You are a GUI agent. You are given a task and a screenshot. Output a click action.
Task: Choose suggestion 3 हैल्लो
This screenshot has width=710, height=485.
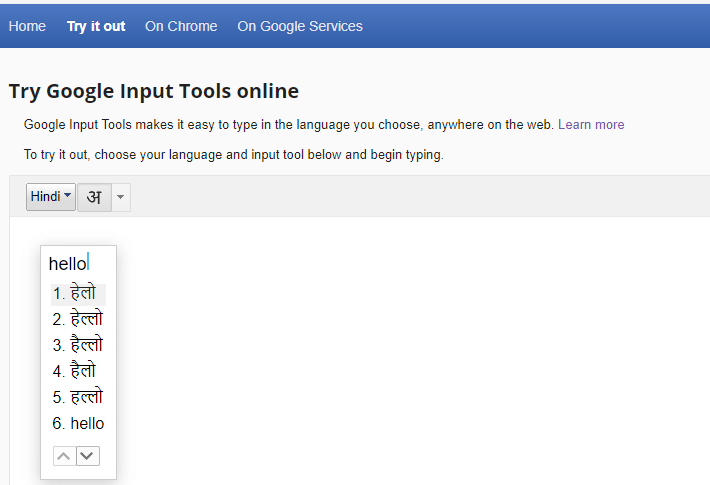[78, 346]
